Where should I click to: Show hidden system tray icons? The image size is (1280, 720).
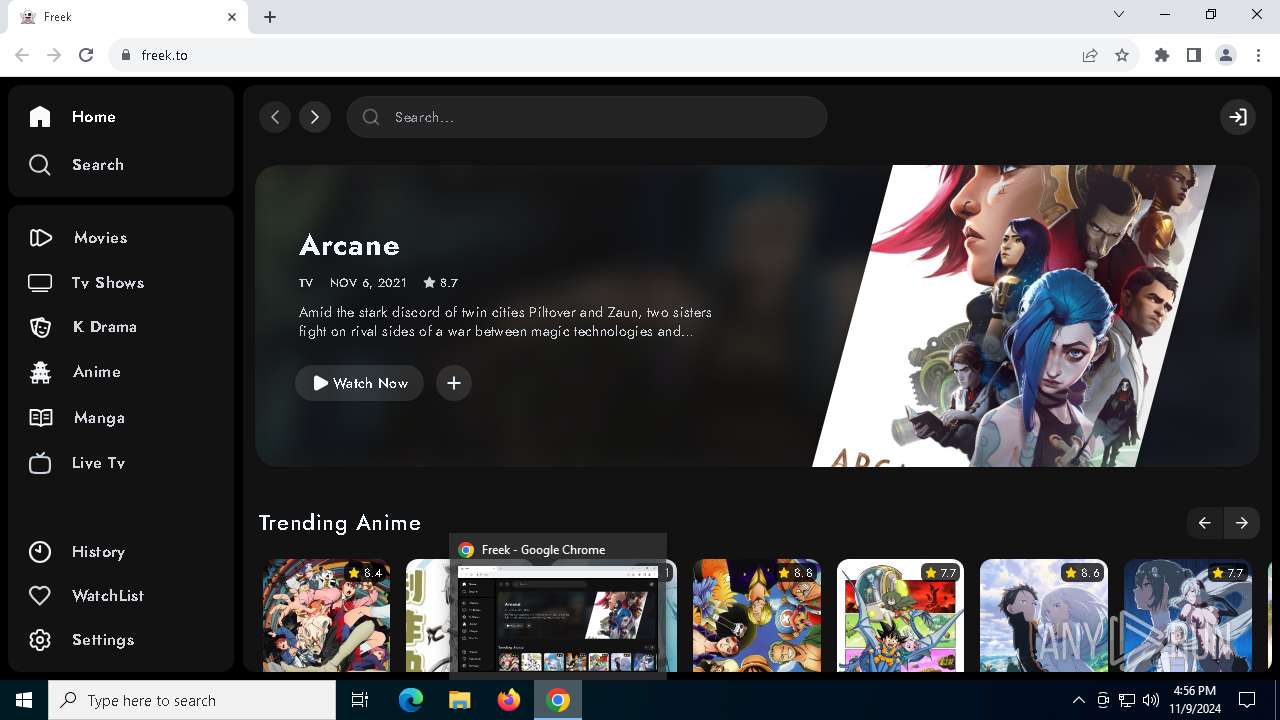coord(1078,700)
